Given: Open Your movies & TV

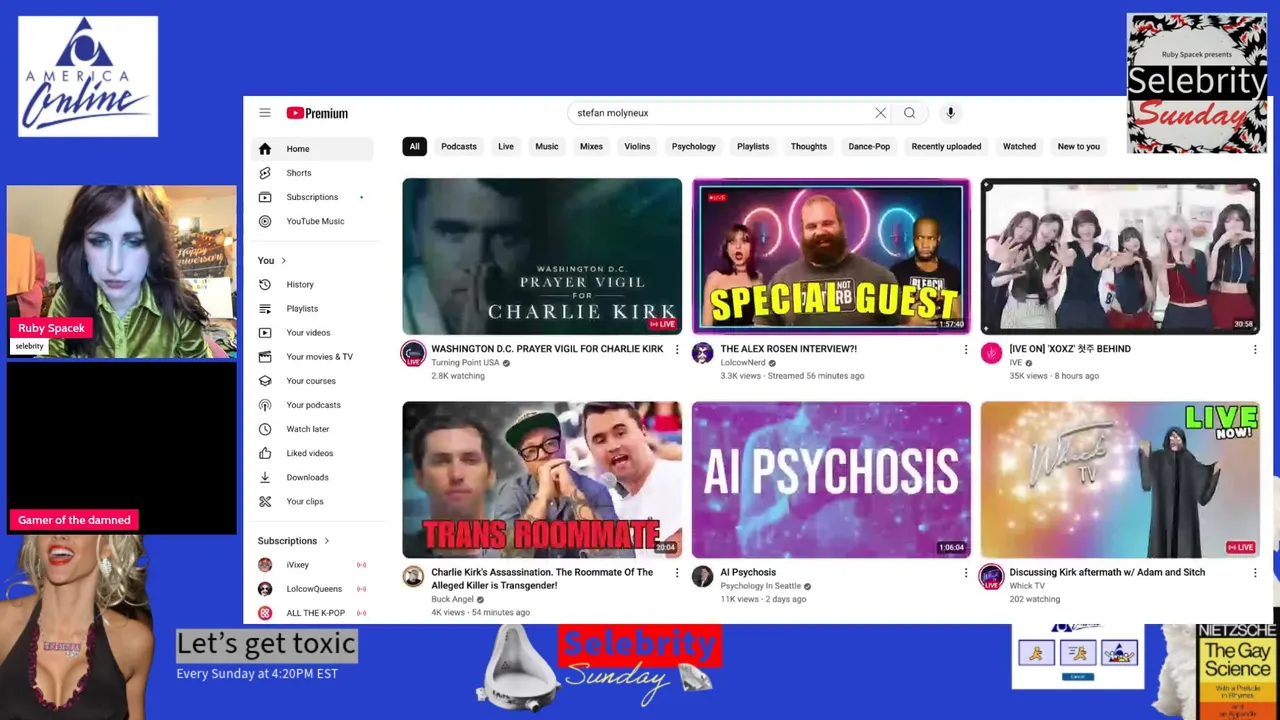Looking at the screenshot, I should pos(312,357).
